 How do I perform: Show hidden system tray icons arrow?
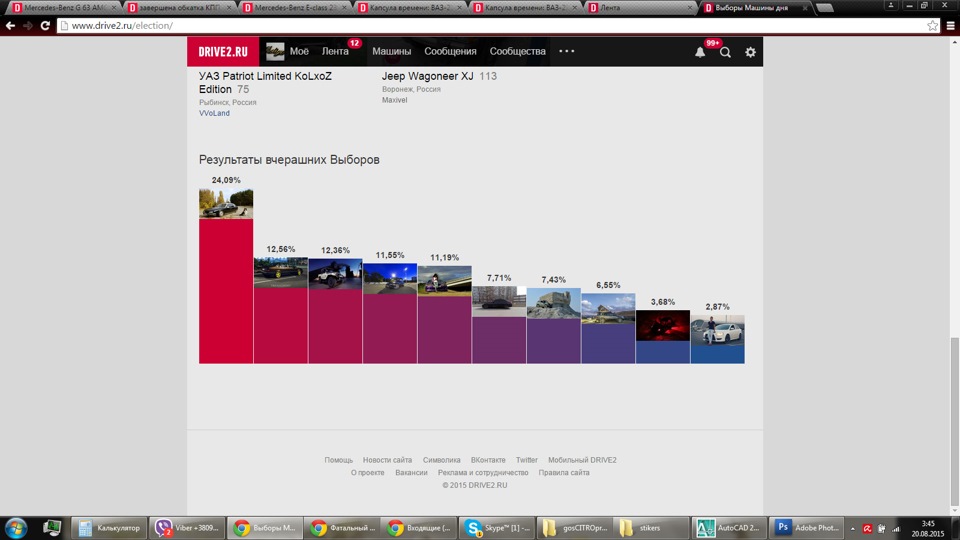tap(852, 529)
